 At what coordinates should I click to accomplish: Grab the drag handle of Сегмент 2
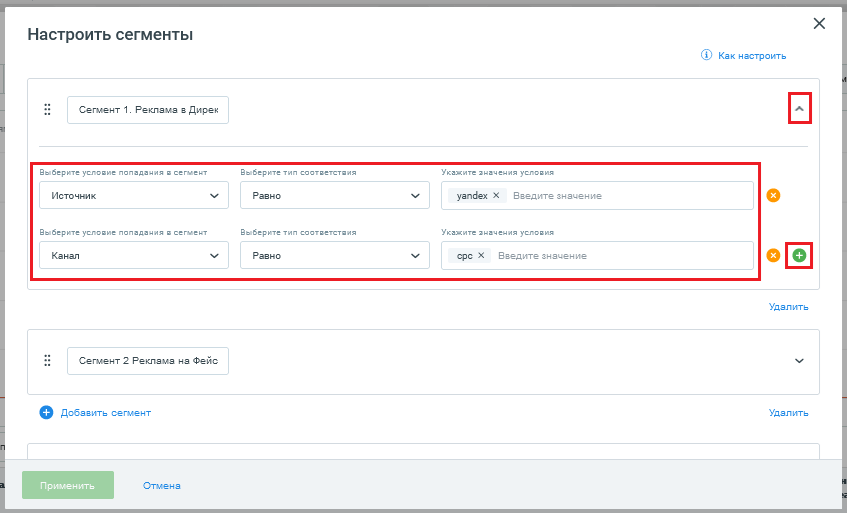[47, 361]
